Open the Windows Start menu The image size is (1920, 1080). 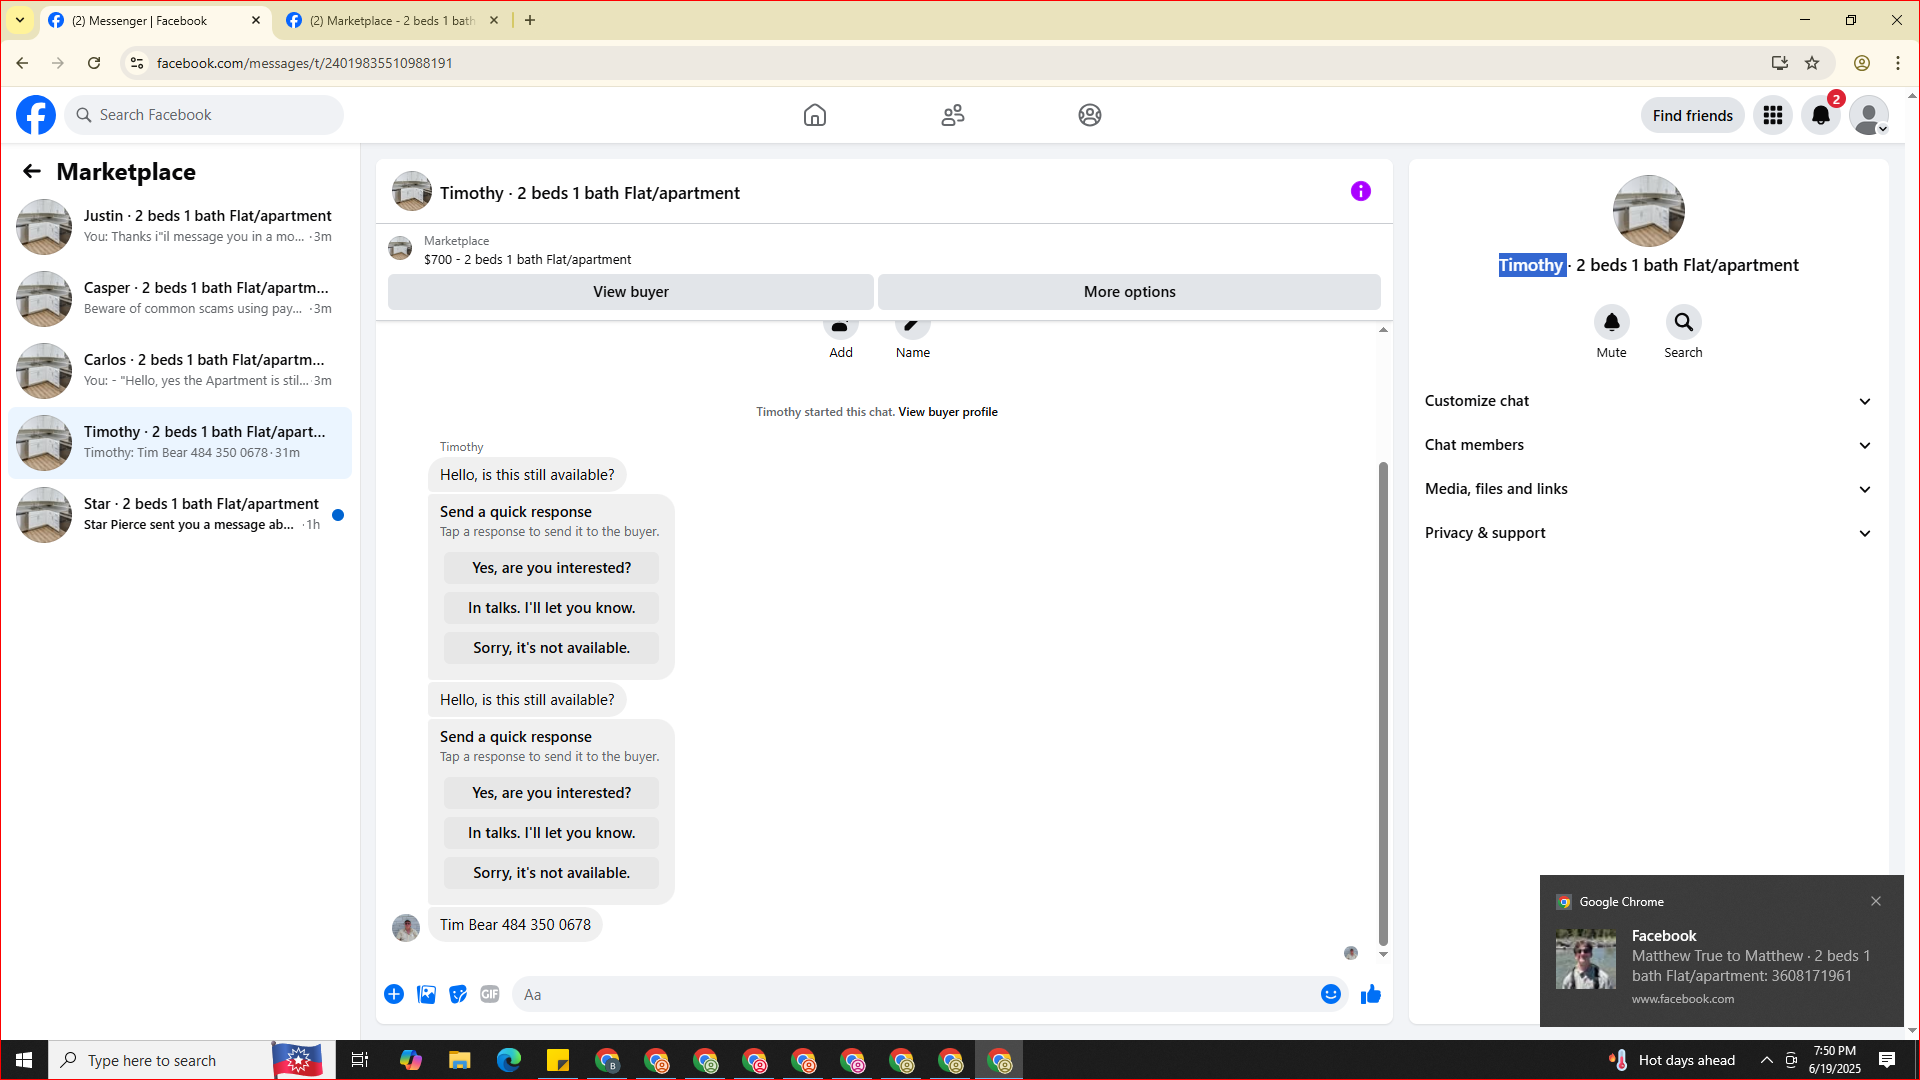24,1060
